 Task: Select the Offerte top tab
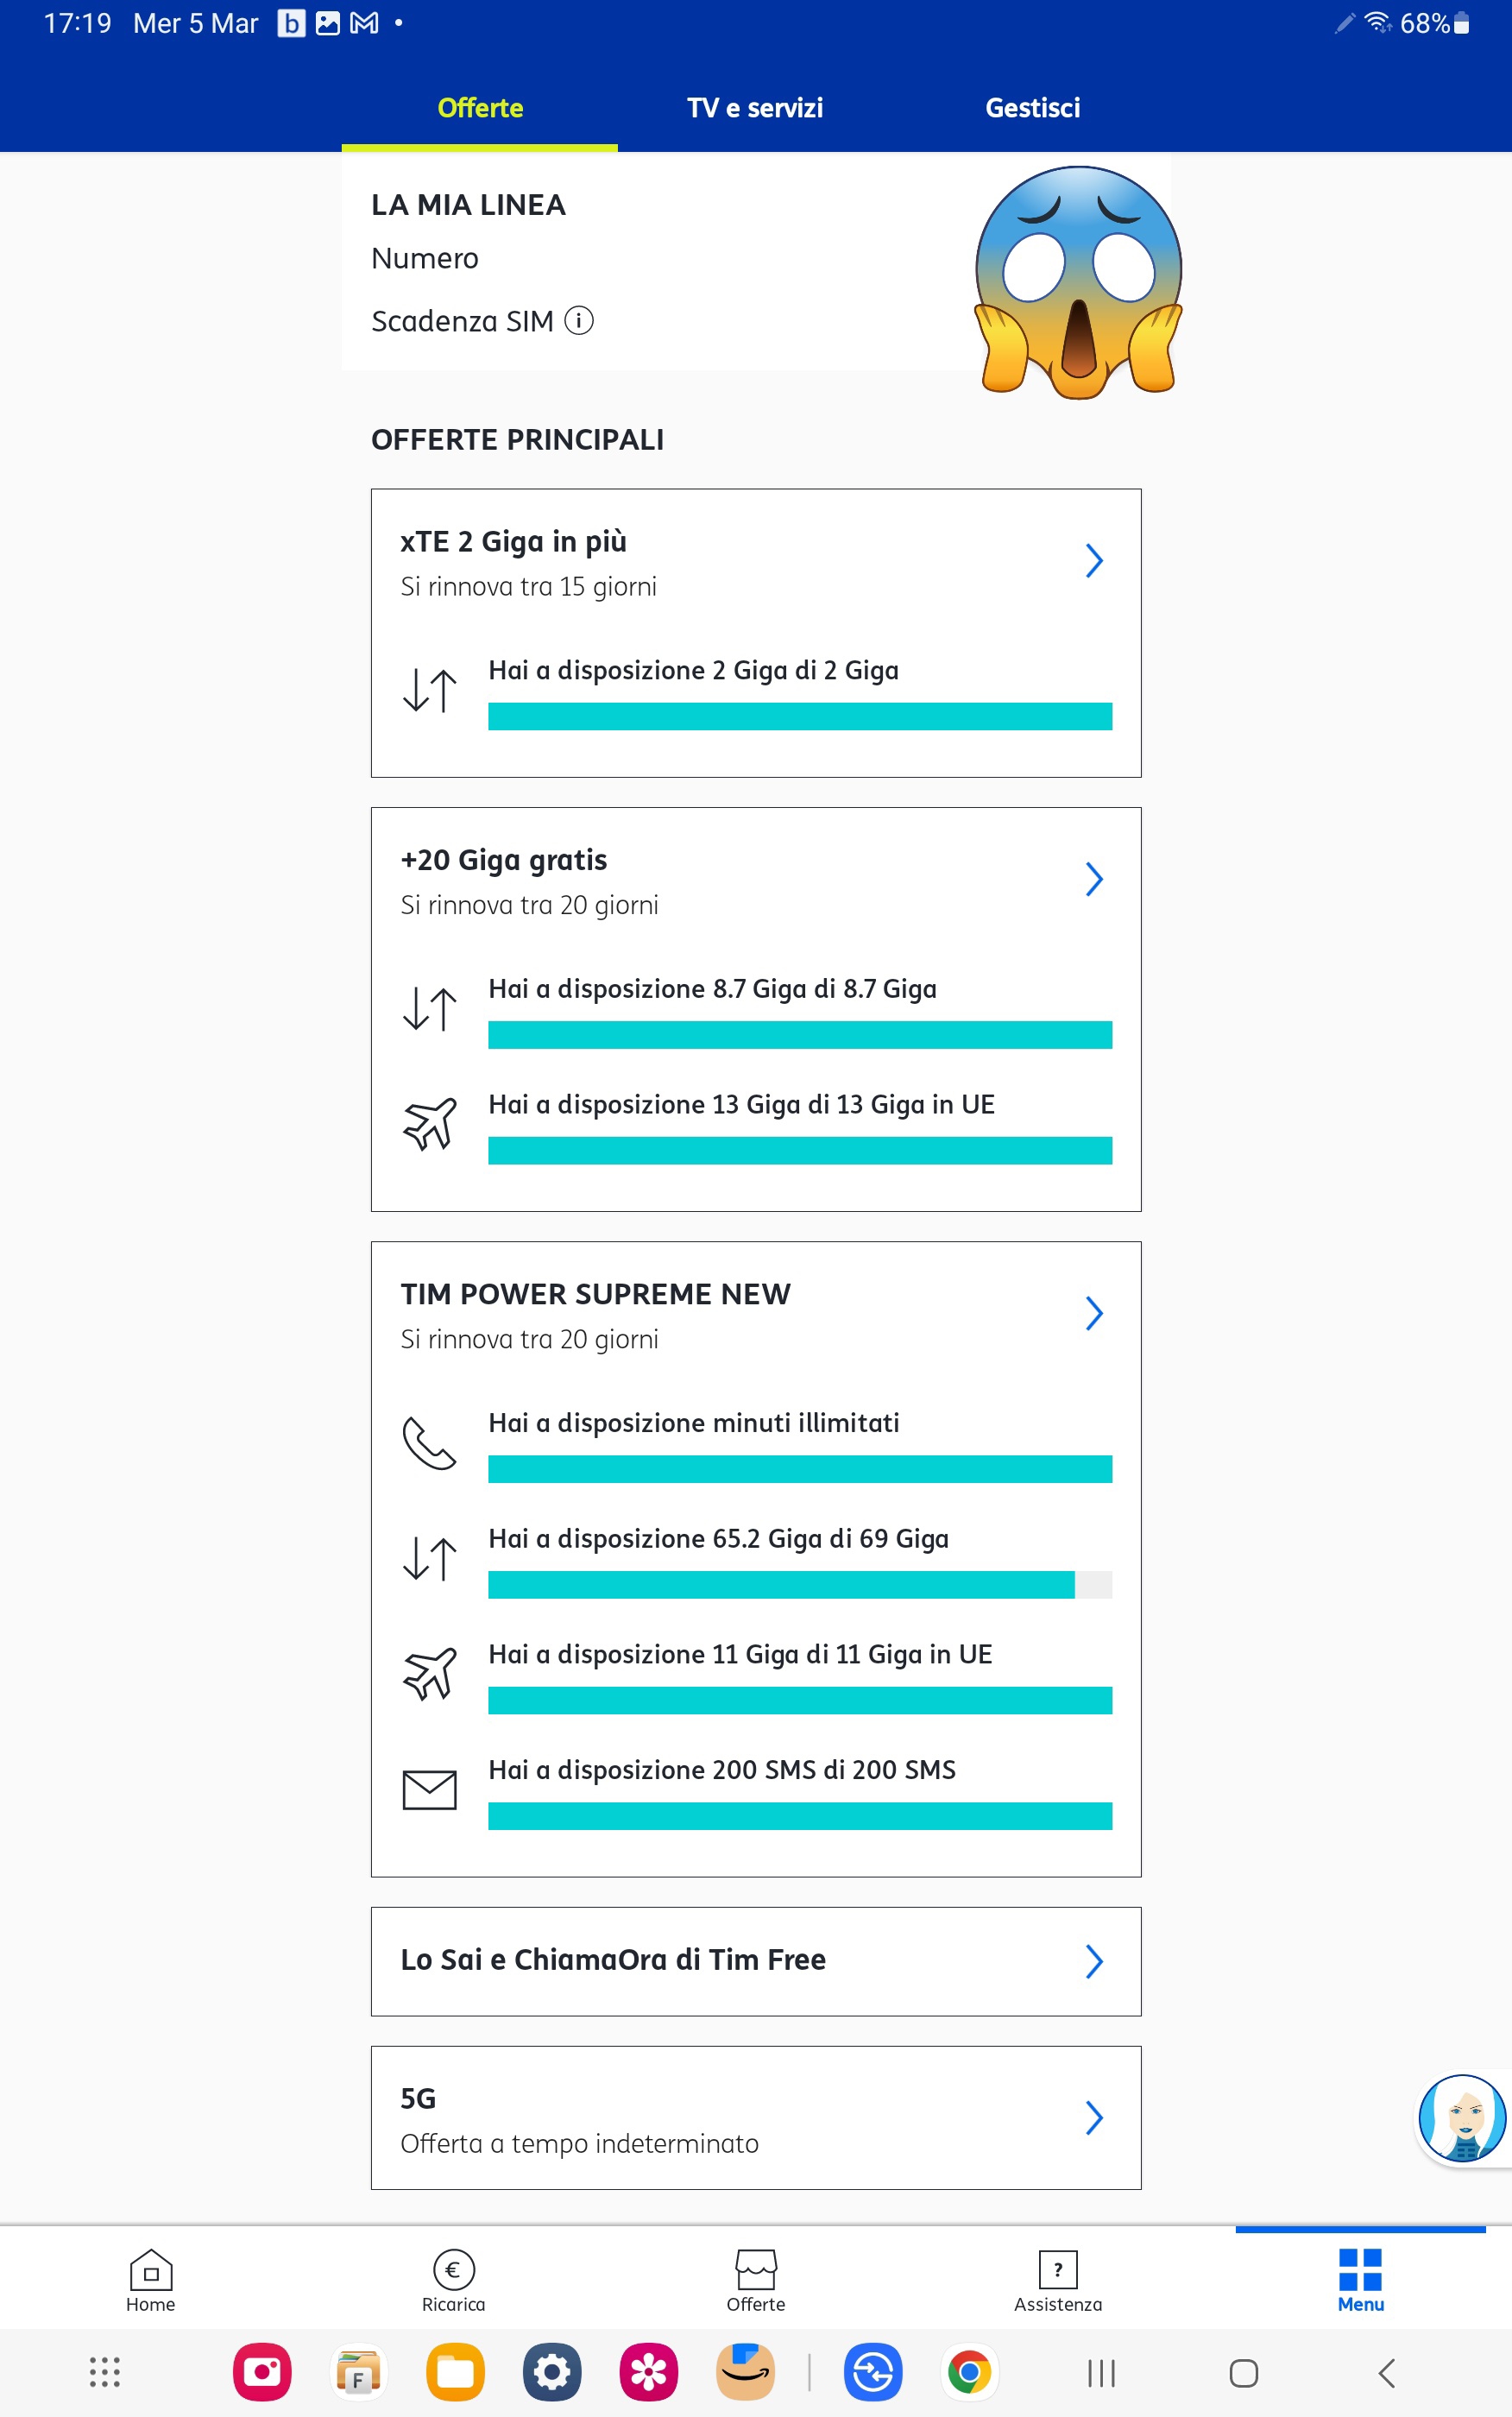(x=480, y=108)
